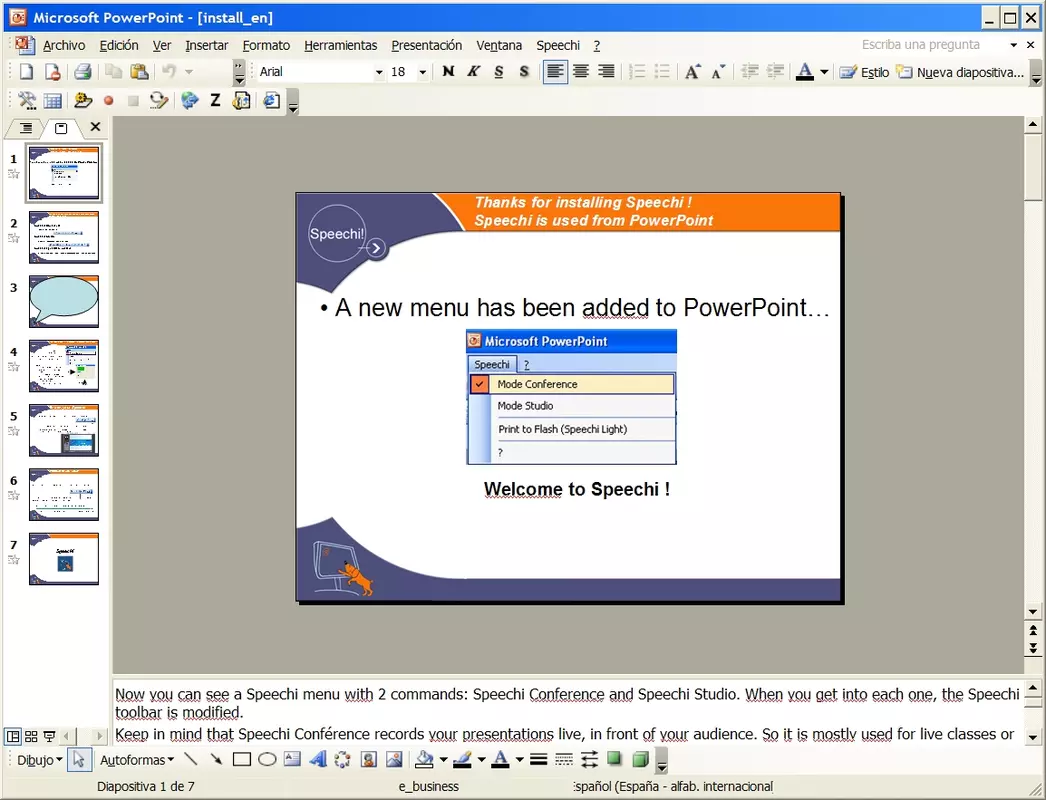Open the Archivo menu

(64, 45)
